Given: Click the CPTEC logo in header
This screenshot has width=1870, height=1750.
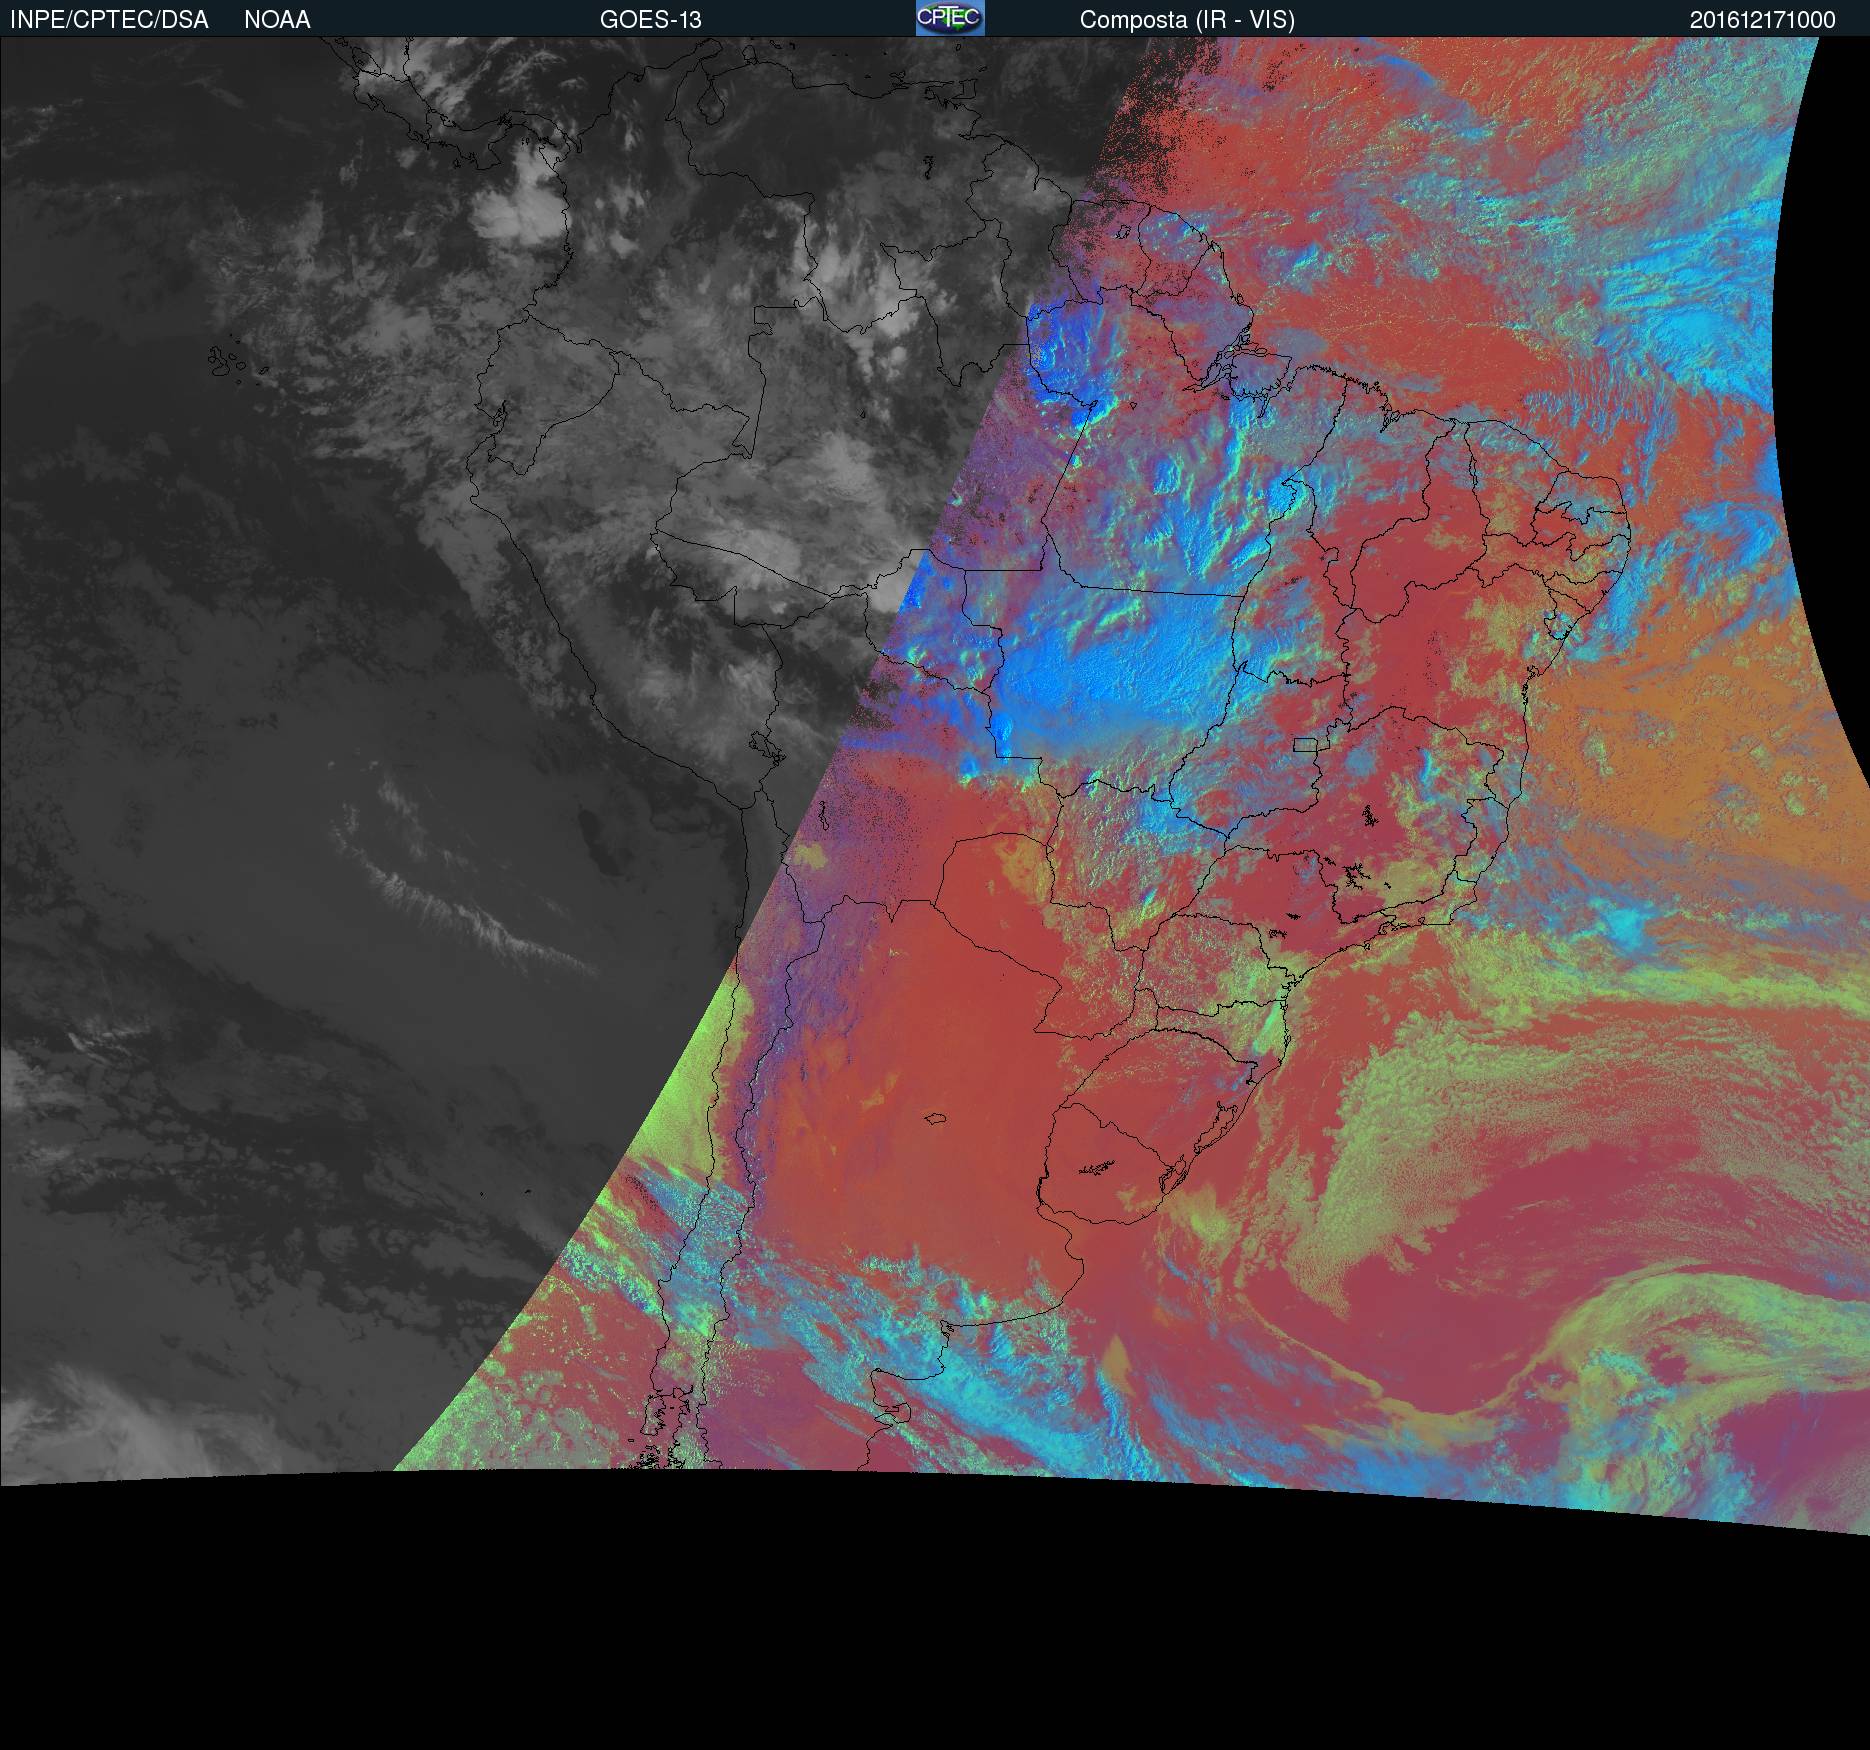Looking at the screenshot, I should (x=949, y=18).
